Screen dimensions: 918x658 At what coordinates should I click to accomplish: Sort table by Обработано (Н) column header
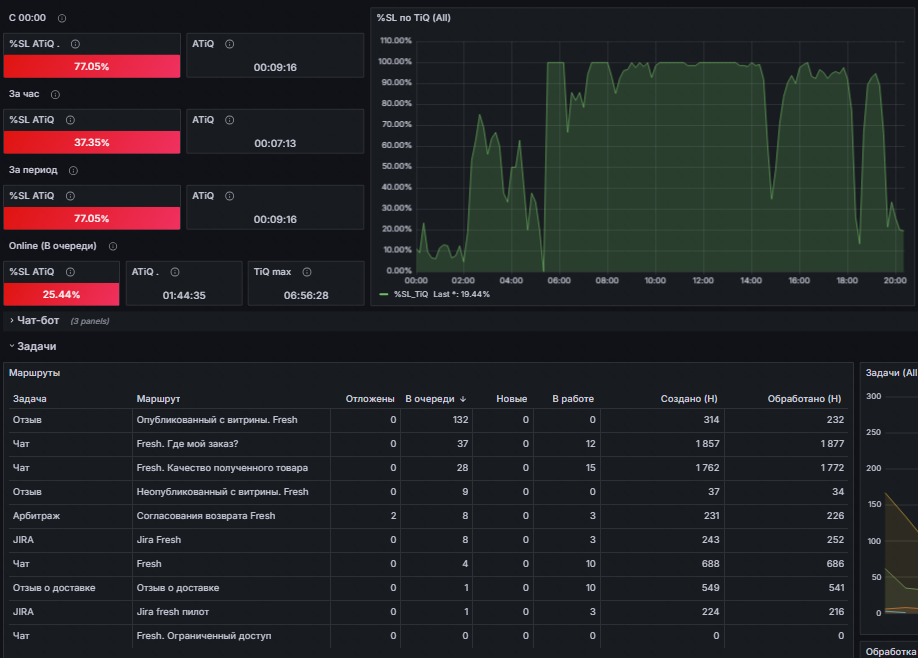(804, 399)
